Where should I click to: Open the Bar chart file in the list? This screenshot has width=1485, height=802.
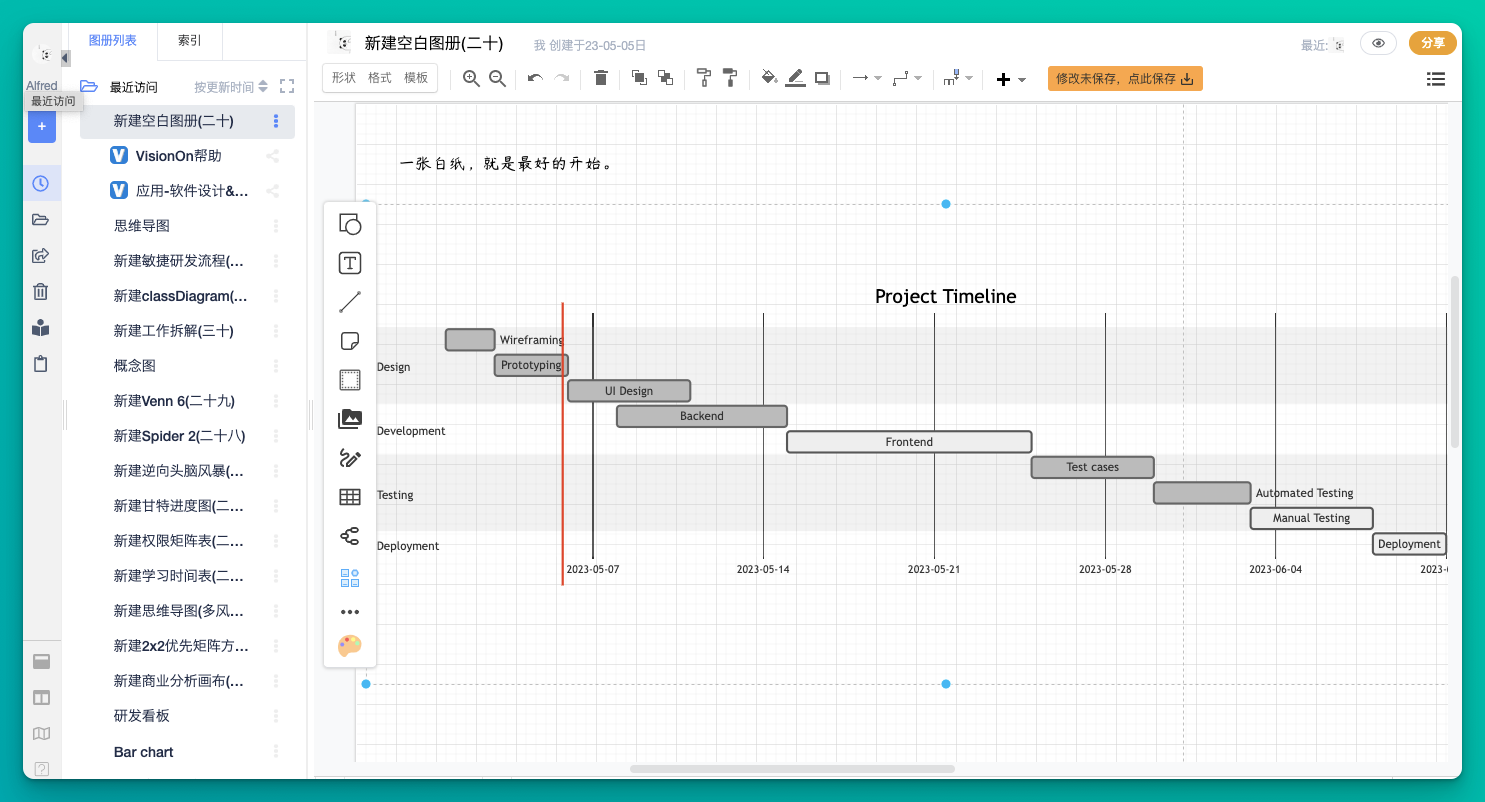click(143, 751)
